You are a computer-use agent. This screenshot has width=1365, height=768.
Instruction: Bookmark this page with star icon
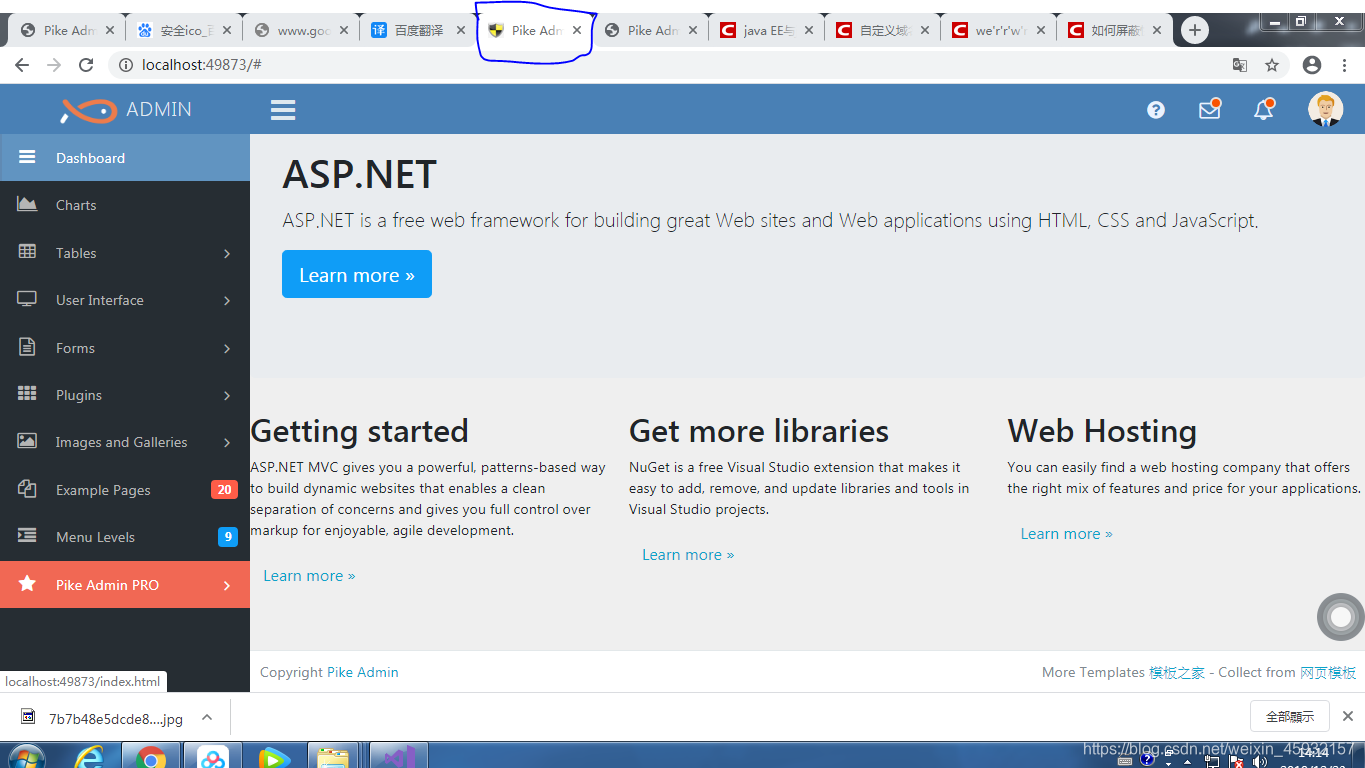tap(1272, 65)
